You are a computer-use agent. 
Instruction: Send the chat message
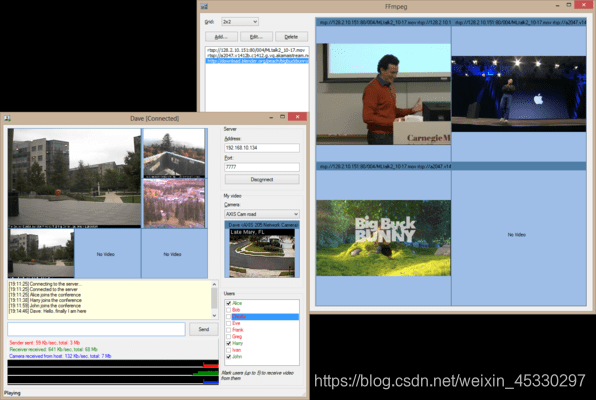pyautogui.click(x=204, y=329)
